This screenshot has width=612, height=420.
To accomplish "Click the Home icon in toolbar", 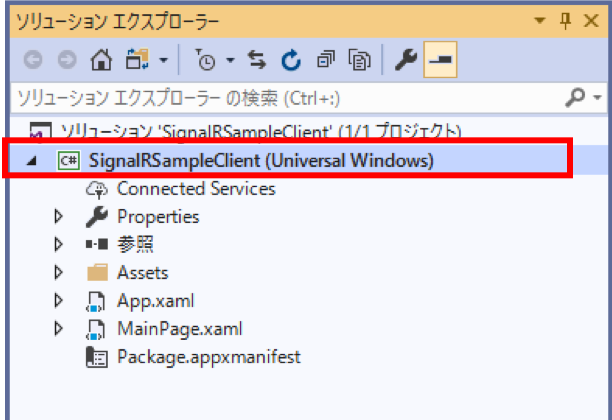I will pos(101,60).
